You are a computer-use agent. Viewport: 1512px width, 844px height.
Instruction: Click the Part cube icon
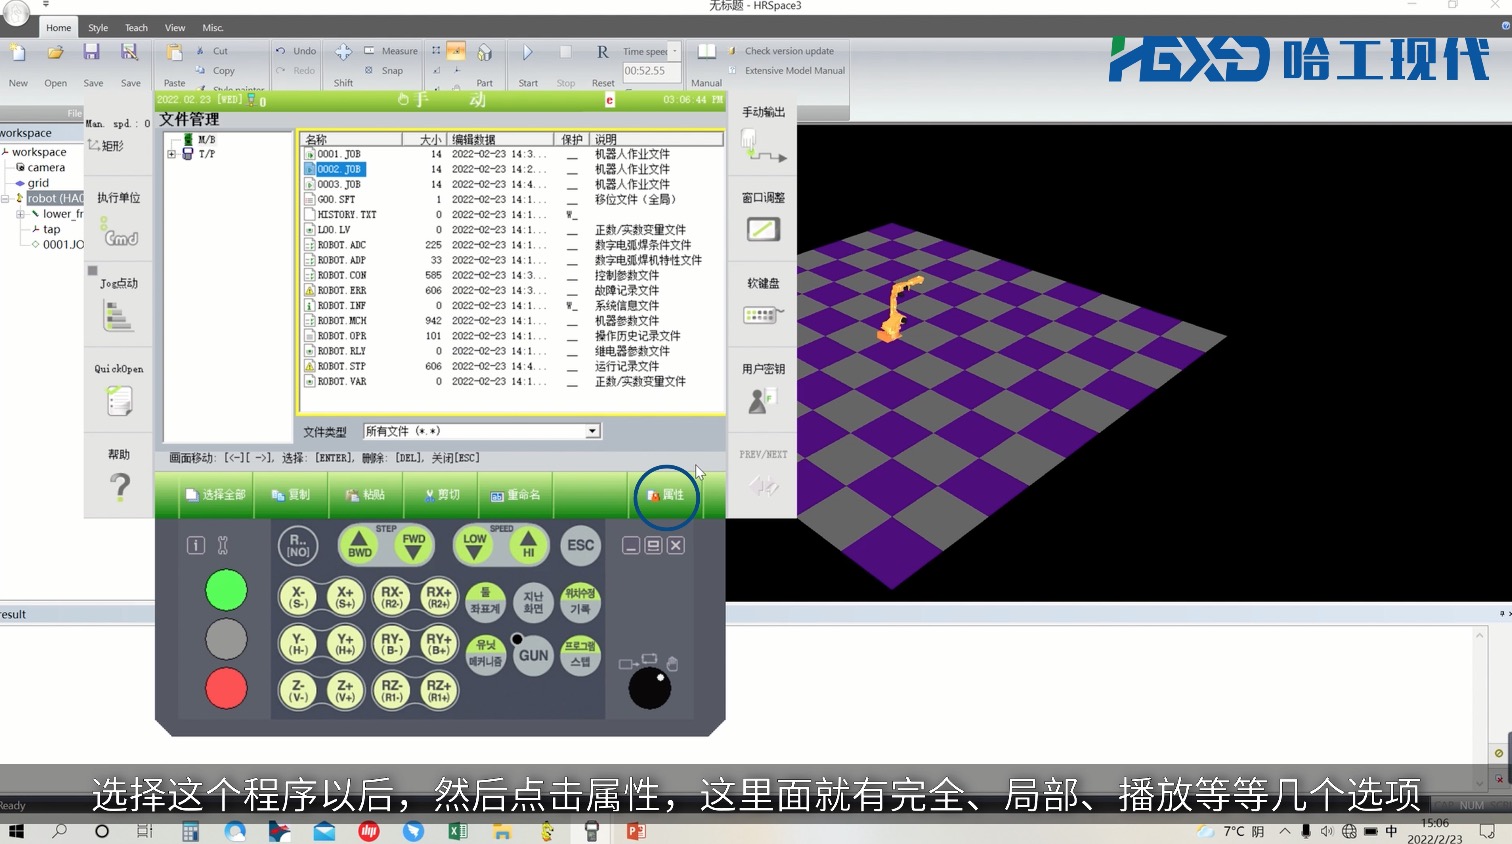pyautogui.click(x=484, y=53)
